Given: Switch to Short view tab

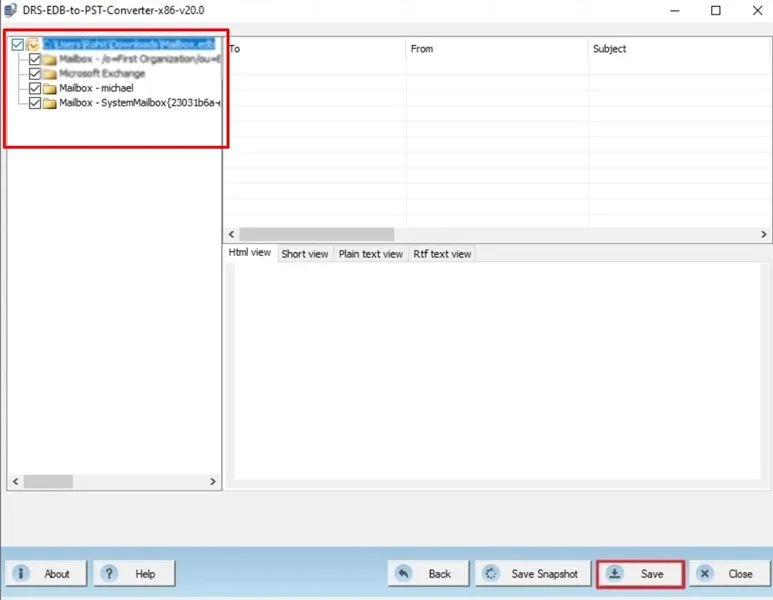Looking at the screenshot, I should pos(305,254).
